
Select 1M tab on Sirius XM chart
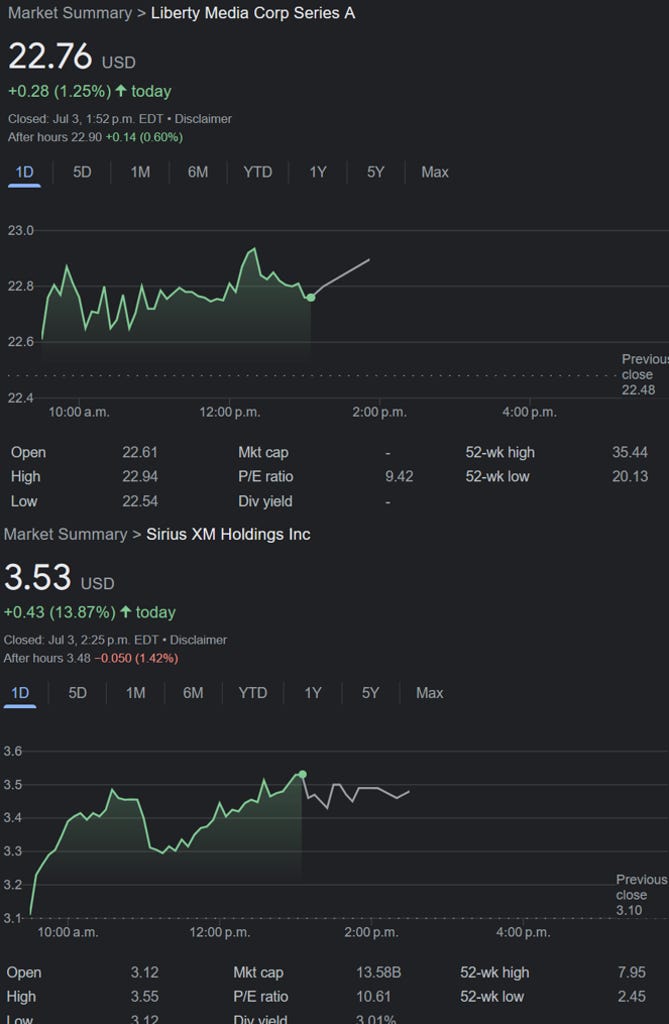[x=136, y=693]
